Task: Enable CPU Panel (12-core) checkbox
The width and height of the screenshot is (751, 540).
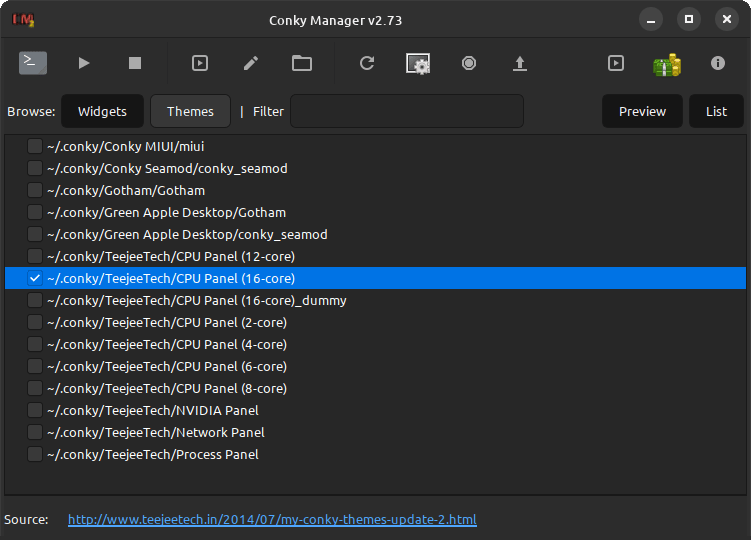Action: point(35,256)
